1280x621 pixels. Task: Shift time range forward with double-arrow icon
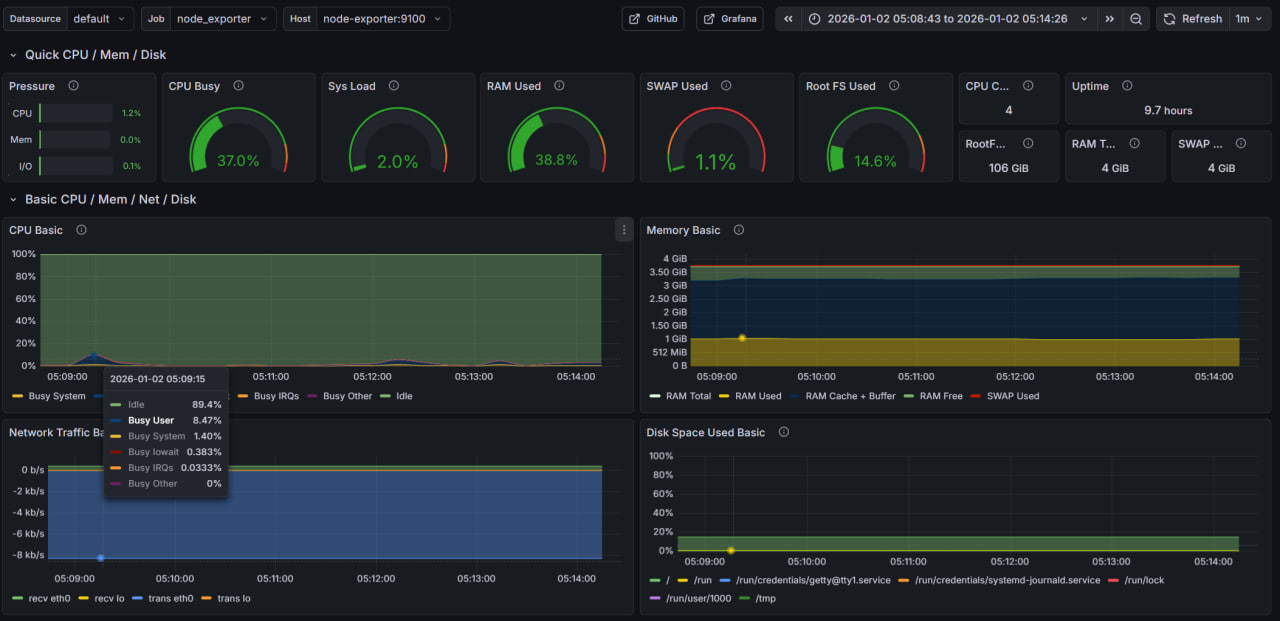tap(1109, 19)
